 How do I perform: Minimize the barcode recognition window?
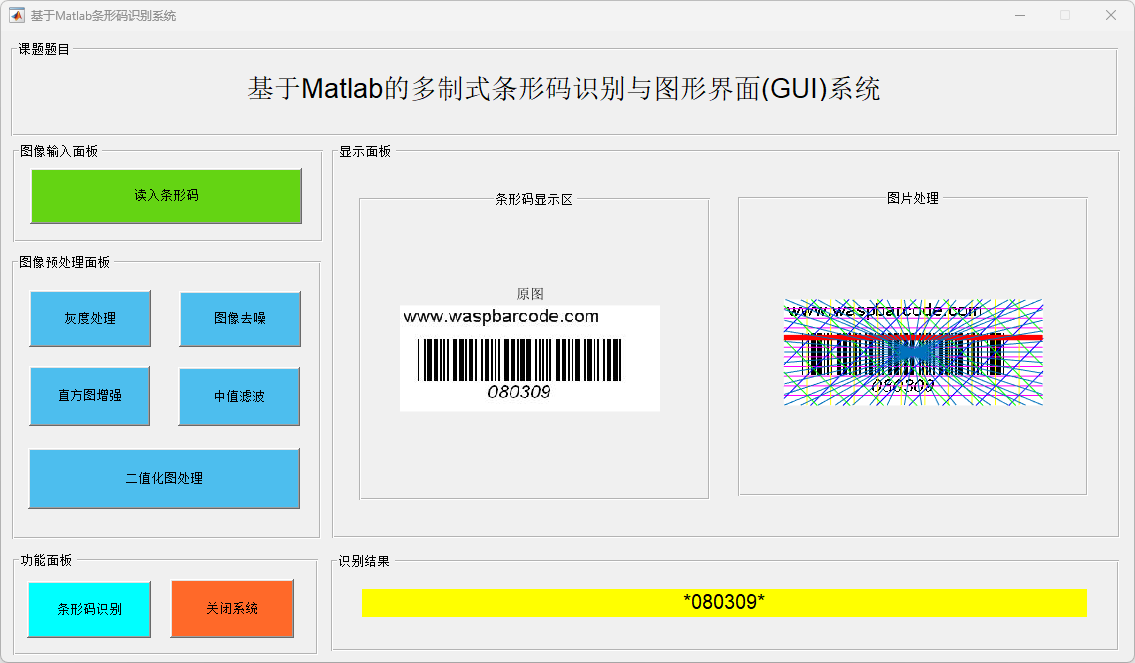[1020, 15]
